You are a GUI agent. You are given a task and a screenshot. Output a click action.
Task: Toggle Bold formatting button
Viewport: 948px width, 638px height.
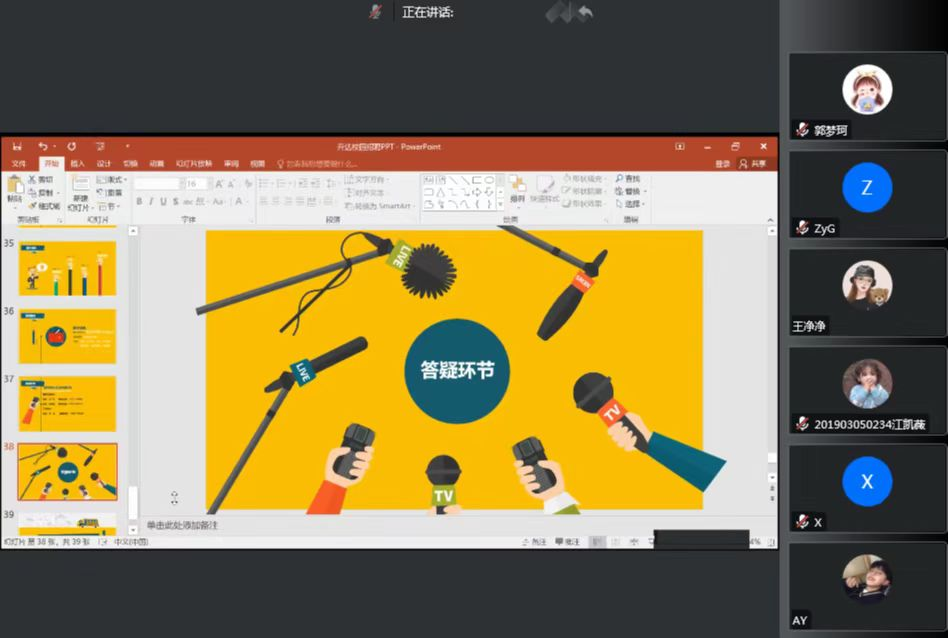pos(138,202)
